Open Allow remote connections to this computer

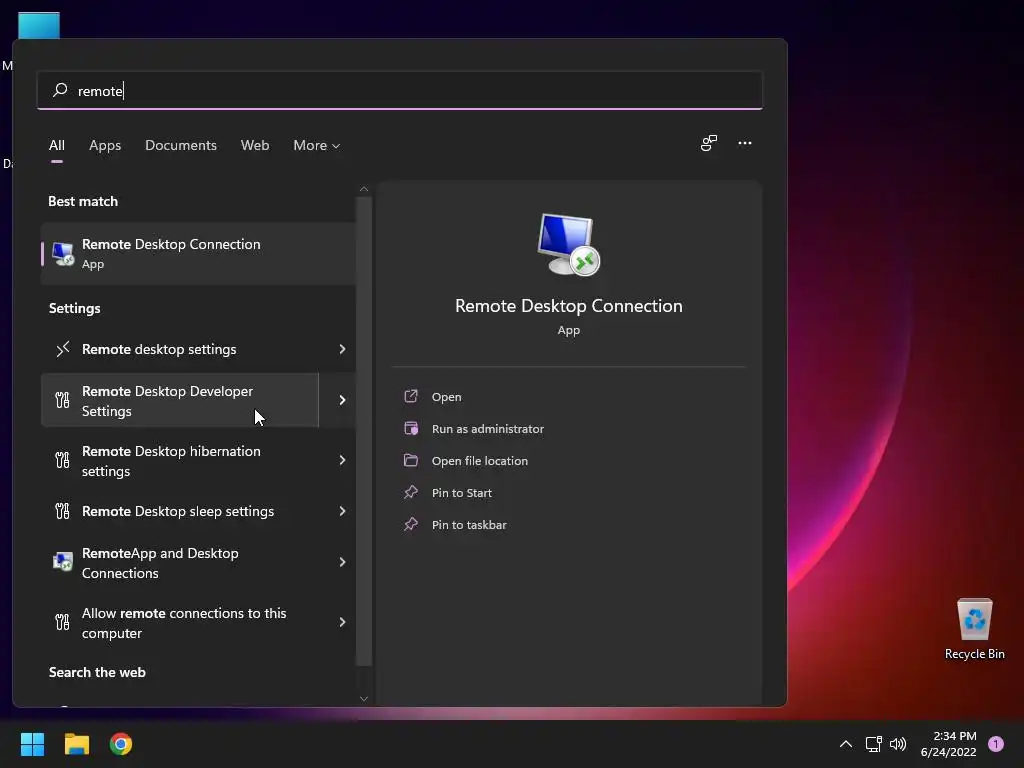click(x=180, y=622)
